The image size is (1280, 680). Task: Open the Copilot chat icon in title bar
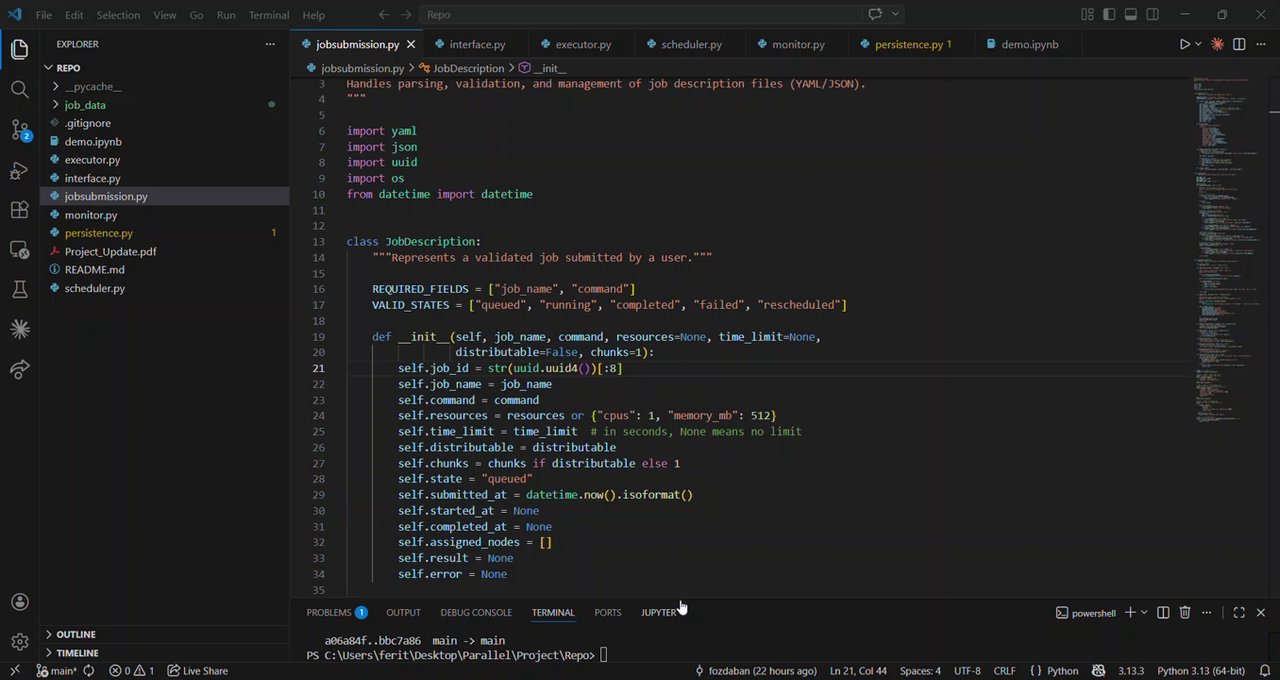(875, 14)
